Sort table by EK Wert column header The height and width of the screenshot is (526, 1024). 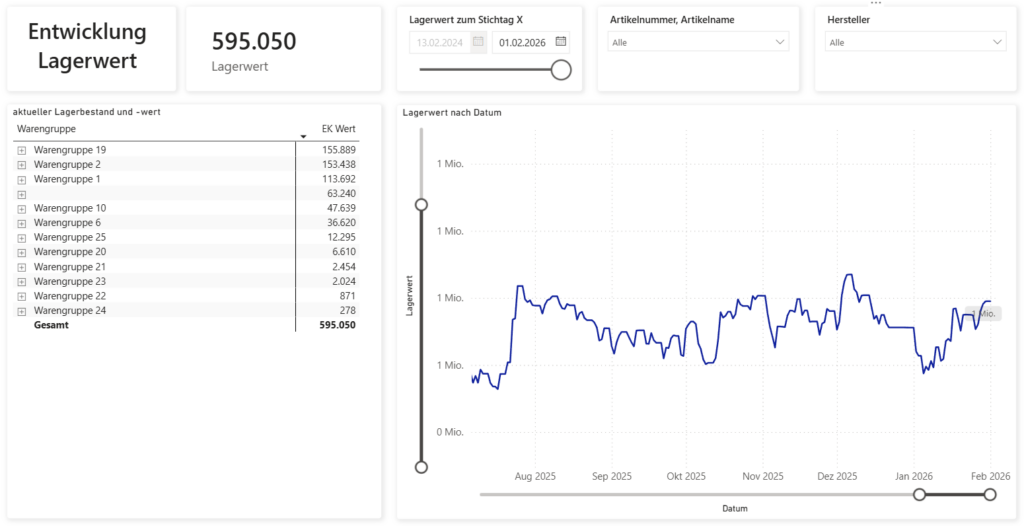click(337, 129)
